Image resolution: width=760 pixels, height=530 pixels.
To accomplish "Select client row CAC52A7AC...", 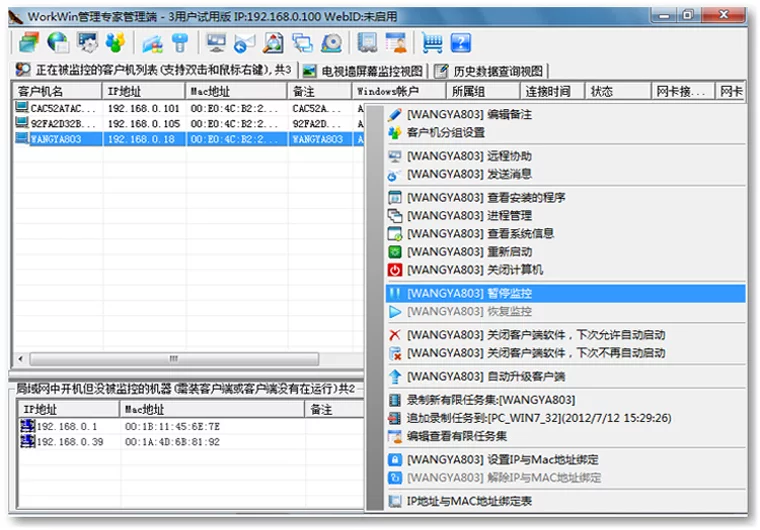I will pos(189,108).
